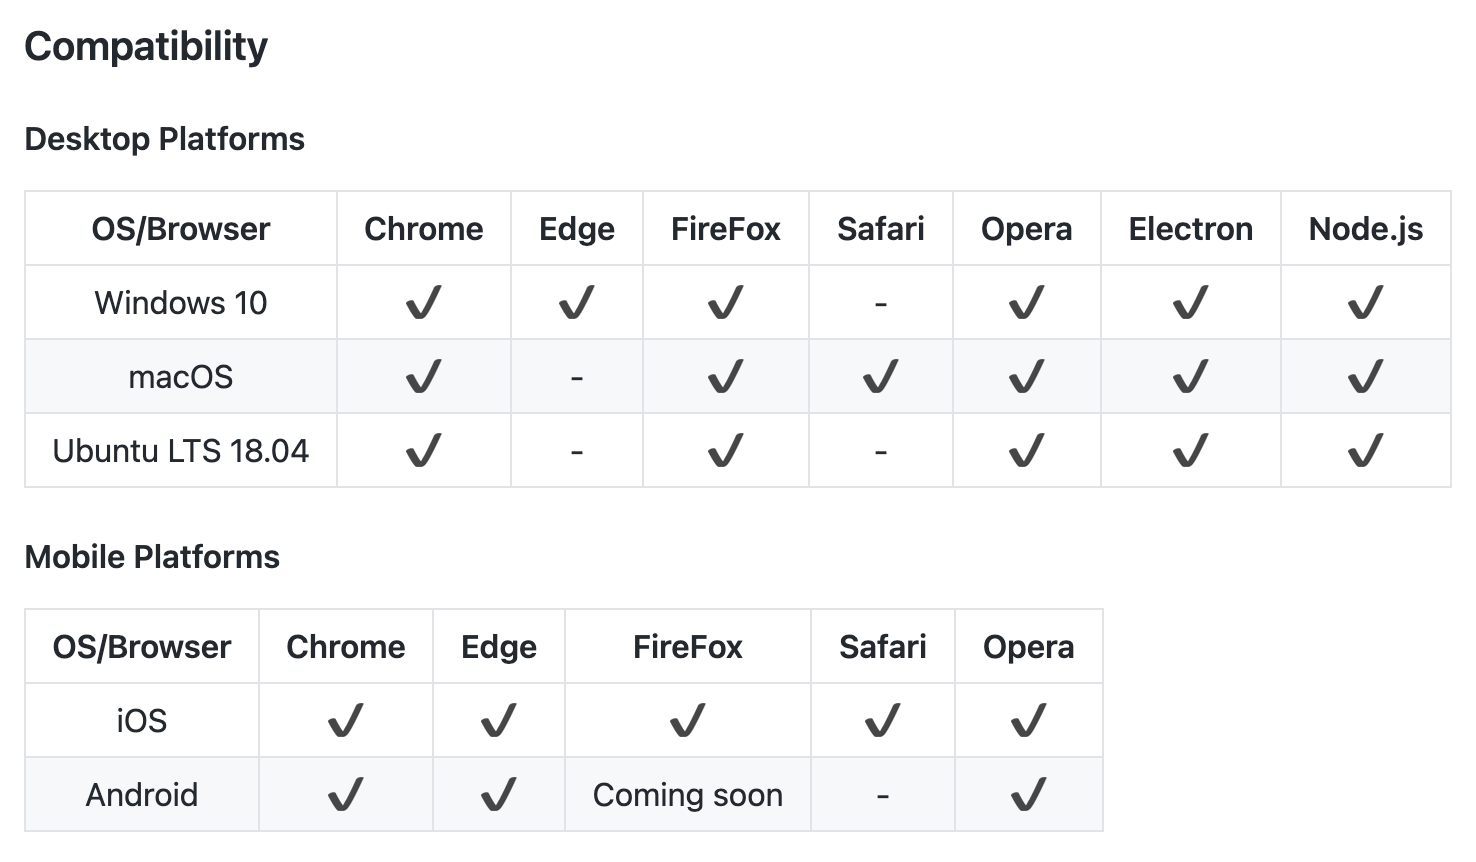This screenshot has height=862, width=1476.
Task: Click the Windows 10 Chrome checkmark
Action: pyautogui.click(x=423, y=302)
